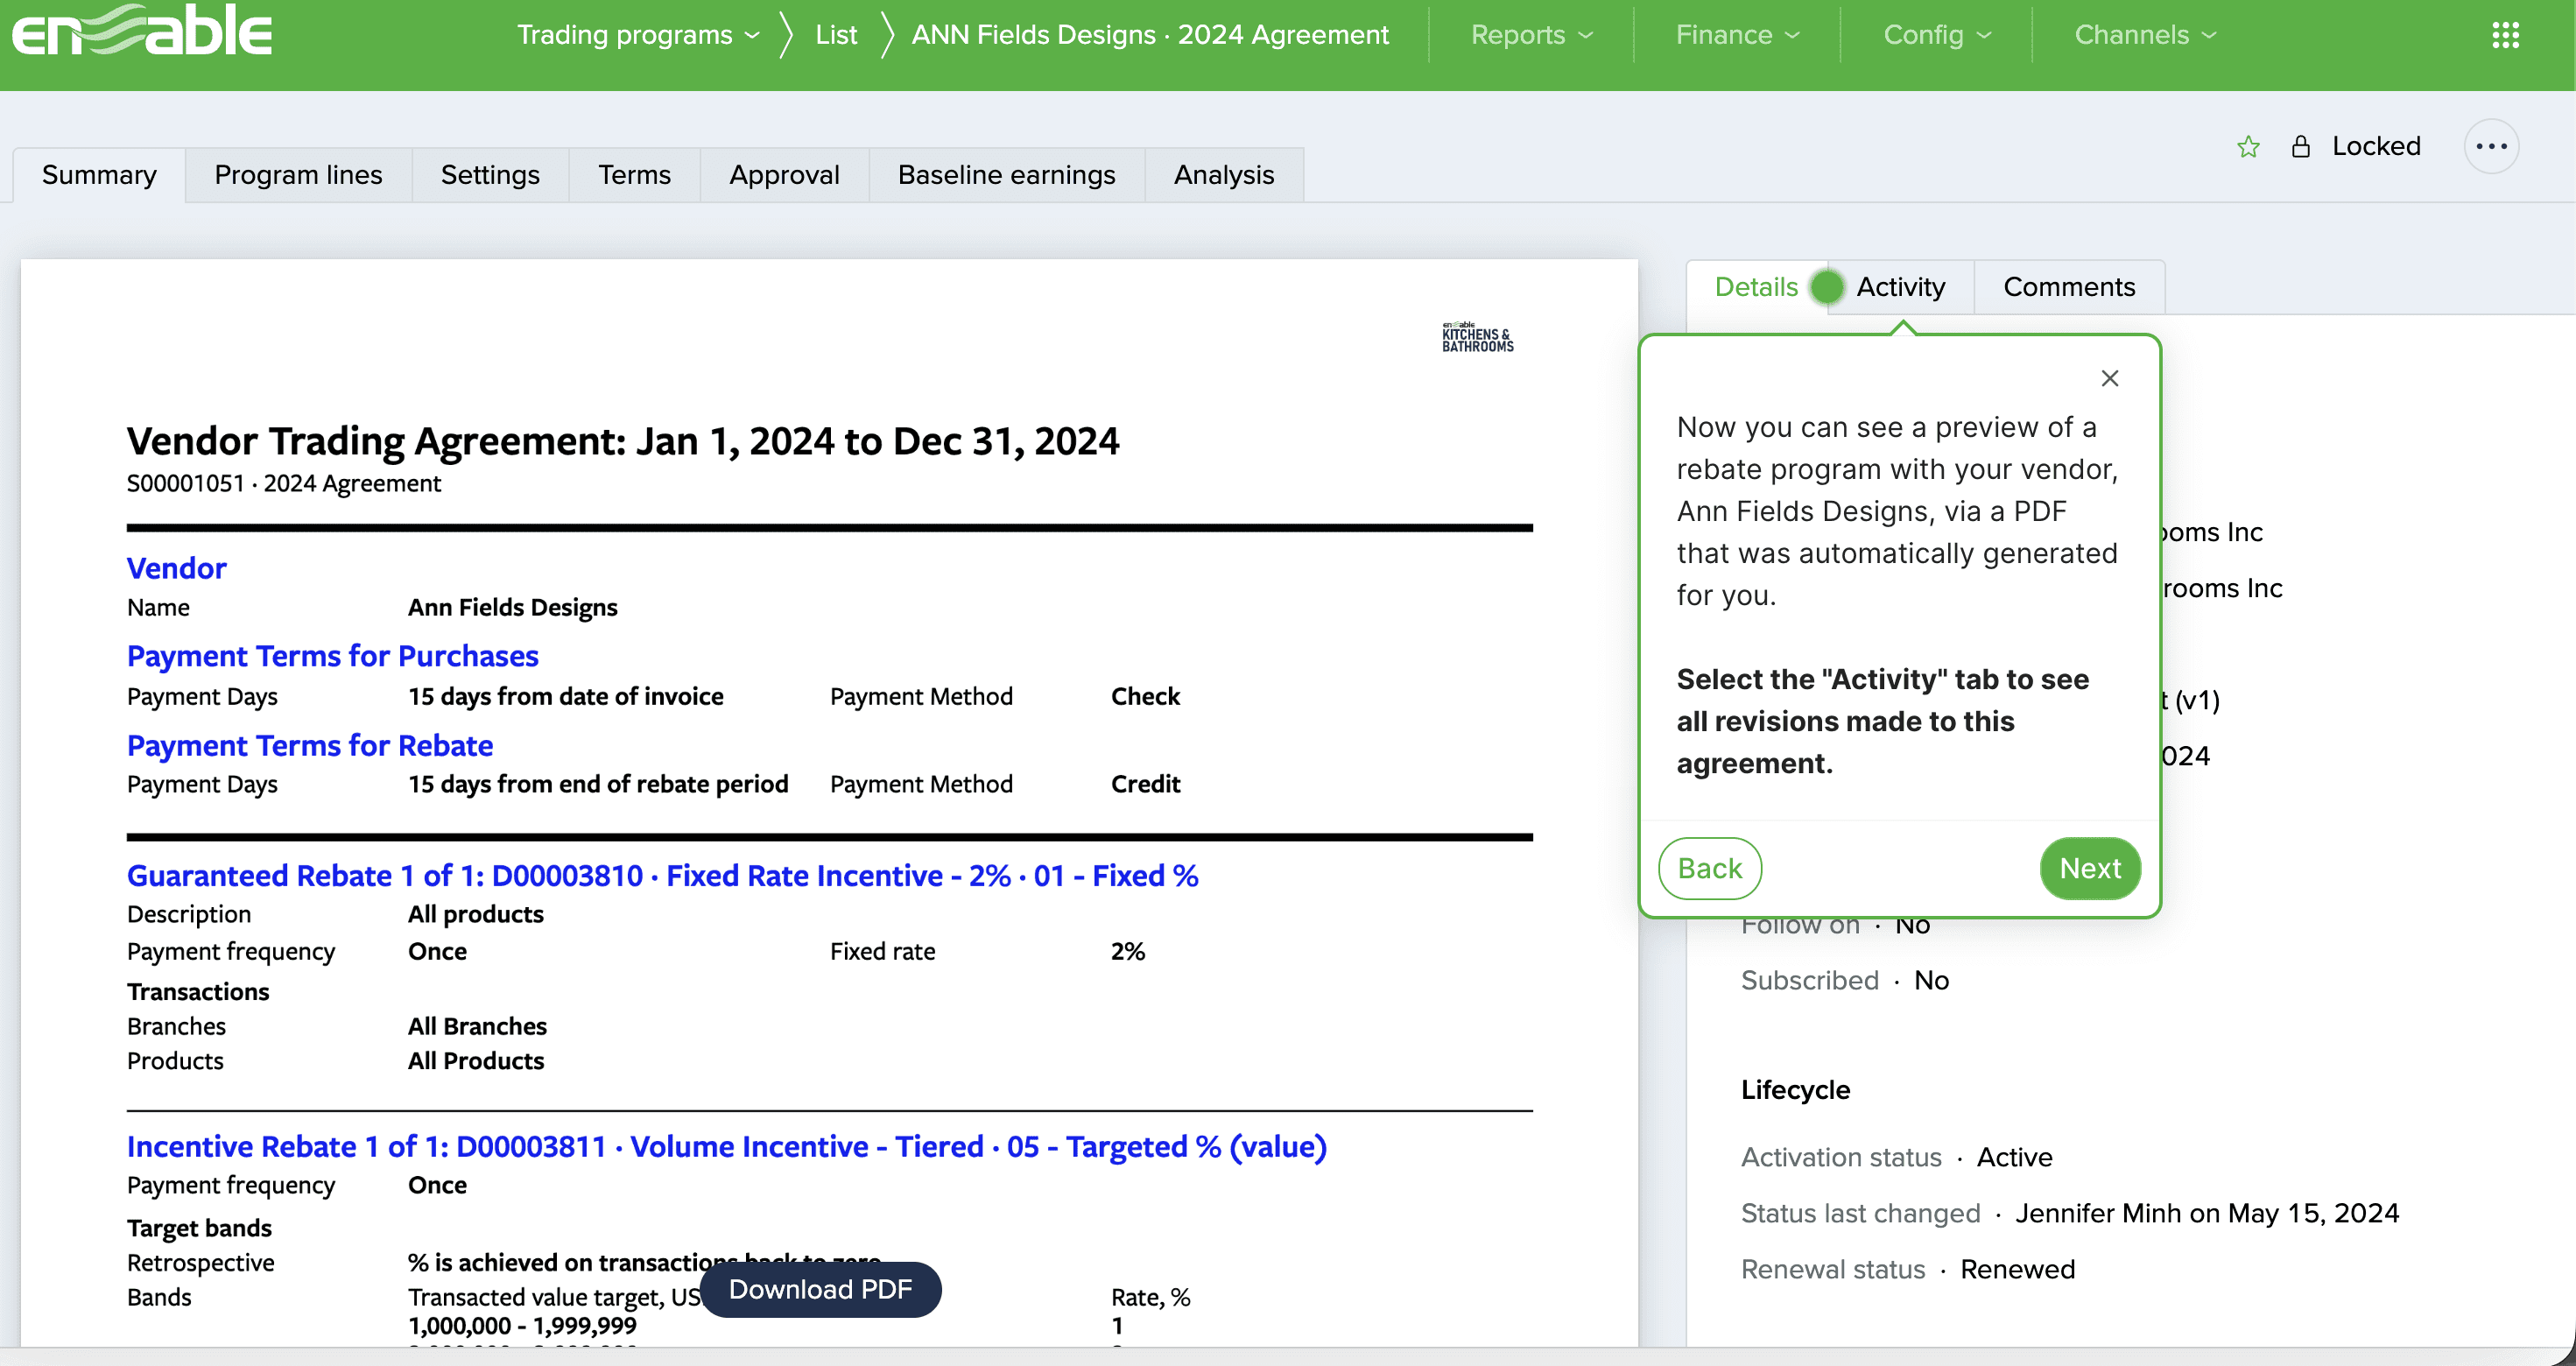
Task: Switch to the Terms tab
Action: click(x=634, y=175)
